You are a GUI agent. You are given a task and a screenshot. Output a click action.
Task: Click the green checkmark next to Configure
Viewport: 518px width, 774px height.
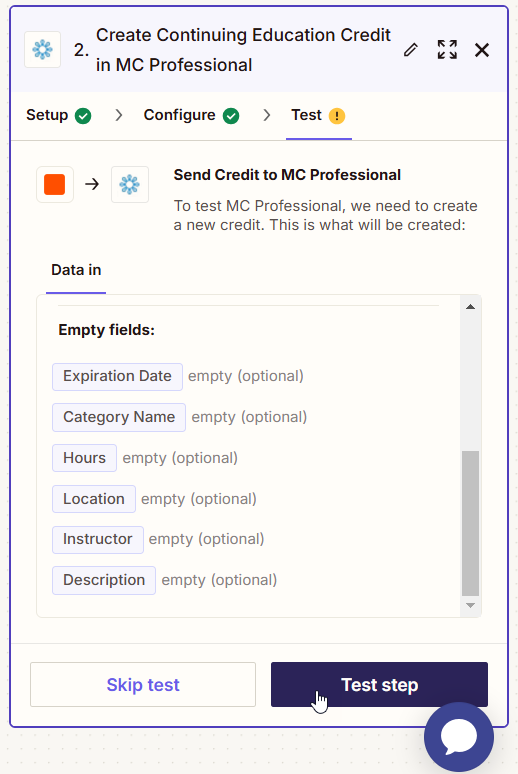[231, 116]
